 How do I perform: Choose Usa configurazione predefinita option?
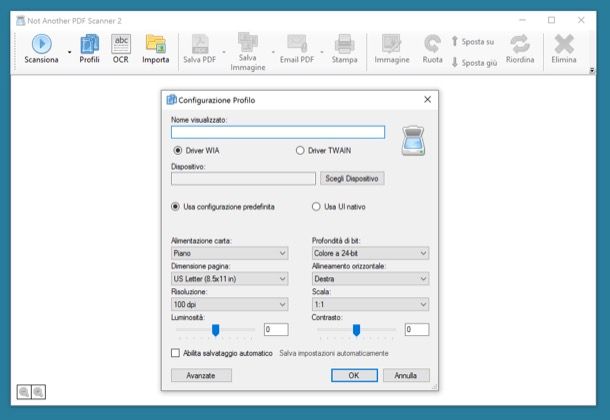(x=175, y=206)
